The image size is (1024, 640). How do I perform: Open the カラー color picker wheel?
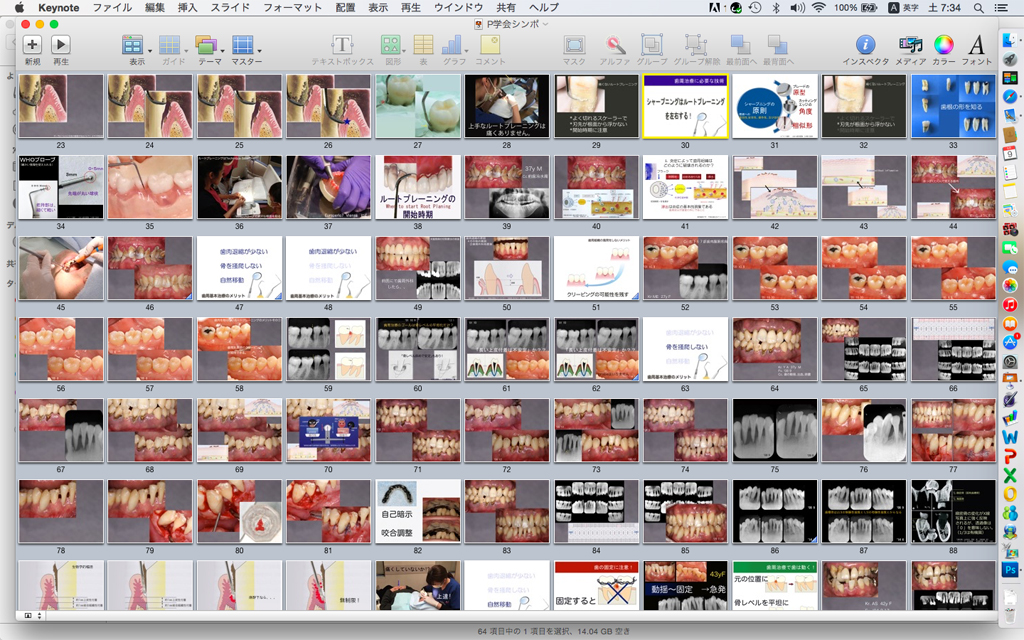[944, 44]
